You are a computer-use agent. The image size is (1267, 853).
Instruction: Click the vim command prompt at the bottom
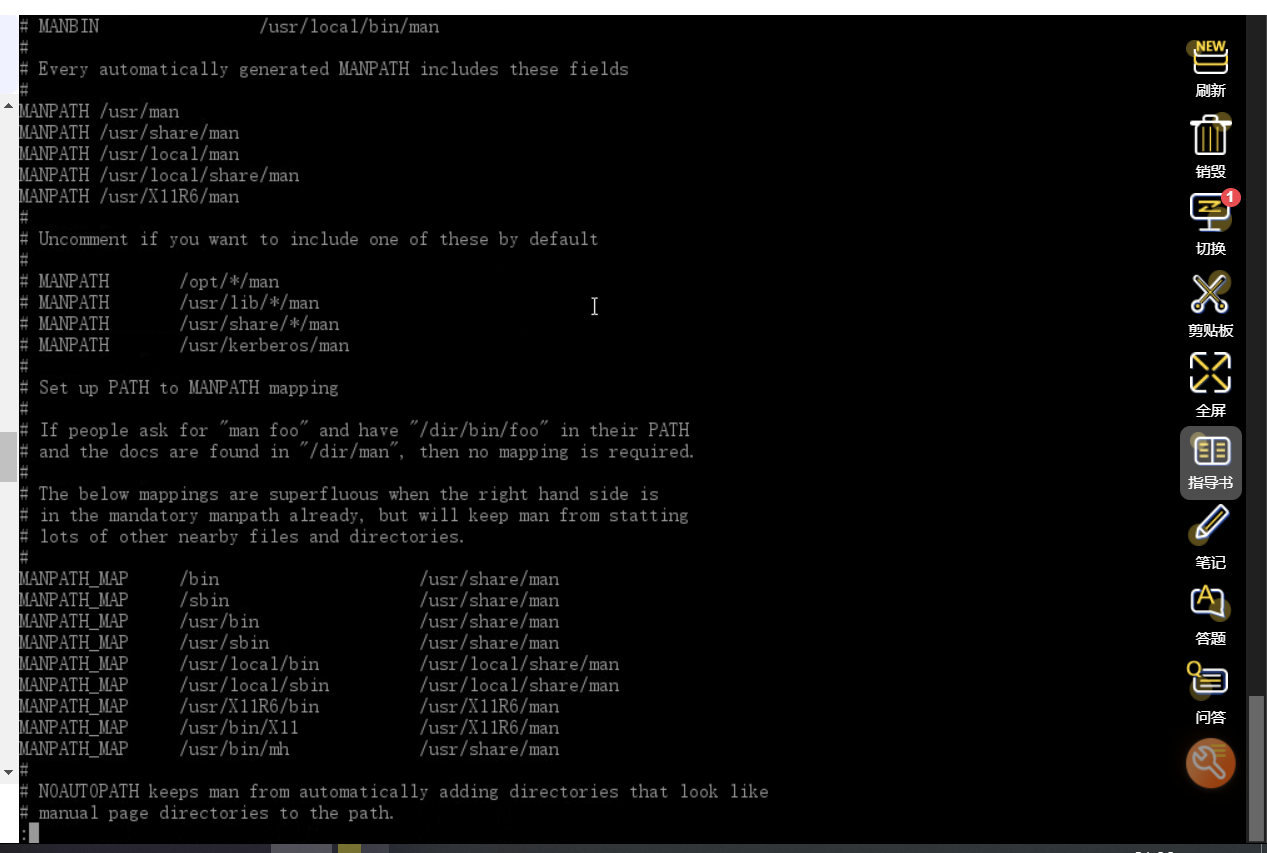29,833
